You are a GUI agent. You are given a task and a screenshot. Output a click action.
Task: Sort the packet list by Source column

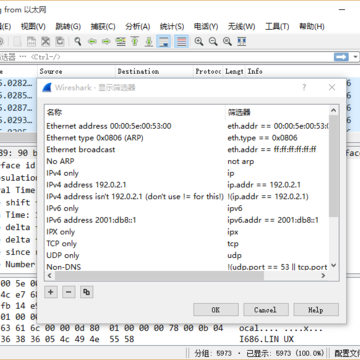point(76,71)
